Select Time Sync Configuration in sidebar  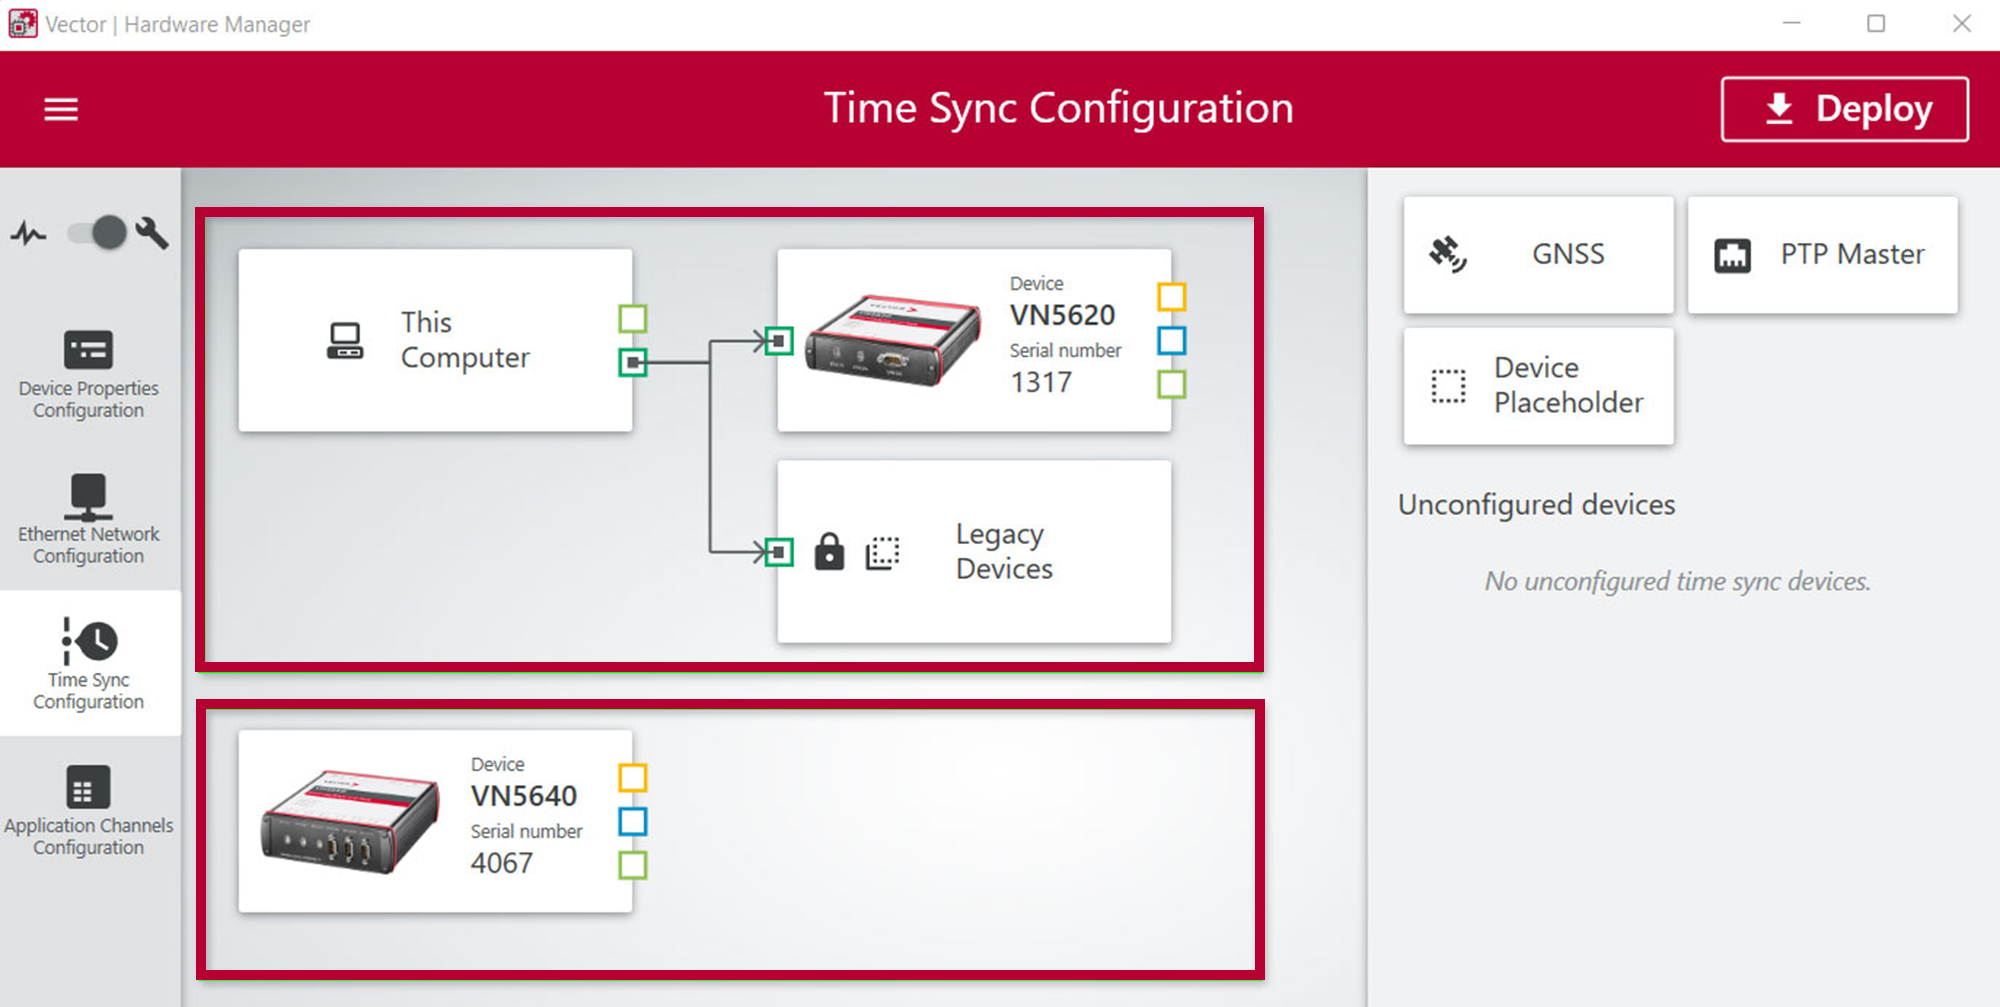point(89,664)
